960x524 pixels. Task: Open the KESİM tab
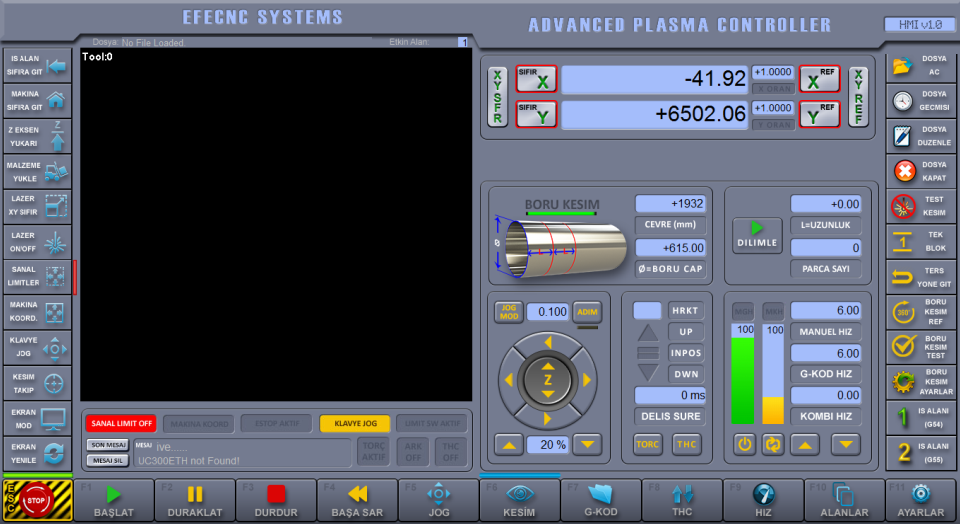pyautogui.click(x=519, y=501)
